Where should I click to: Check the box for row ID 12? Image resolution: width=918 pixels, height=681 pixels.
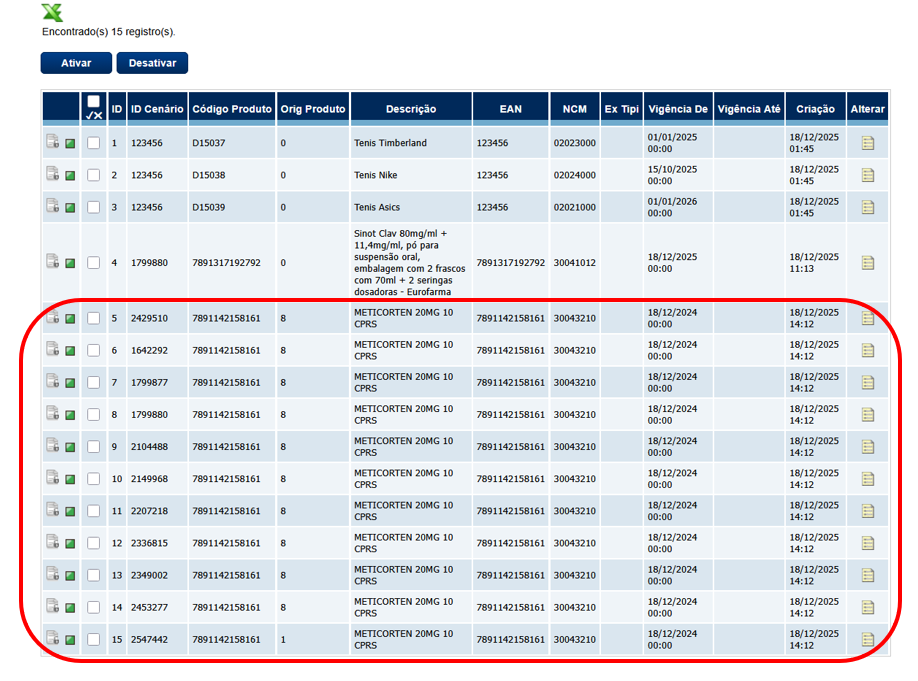click(x=94, y=543)
